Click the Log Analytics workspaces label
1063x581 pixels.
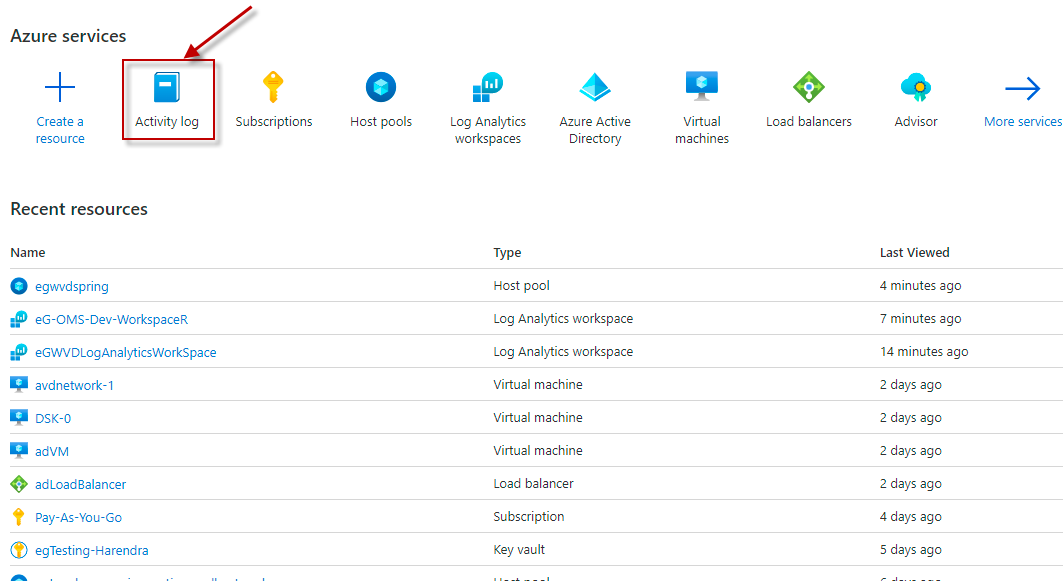point(488,129)
